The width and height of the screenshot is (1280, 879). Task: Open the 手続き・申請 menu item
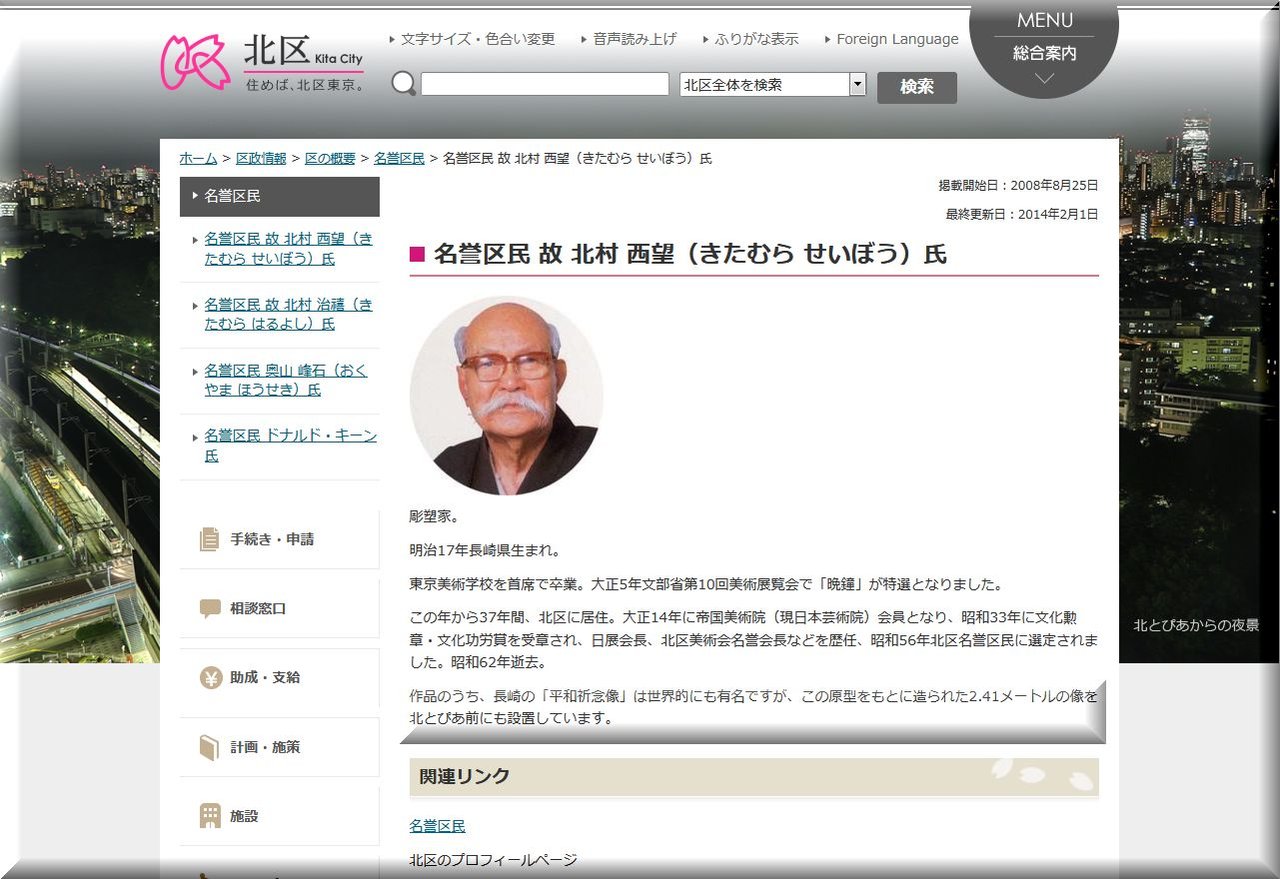pos(280,539)
